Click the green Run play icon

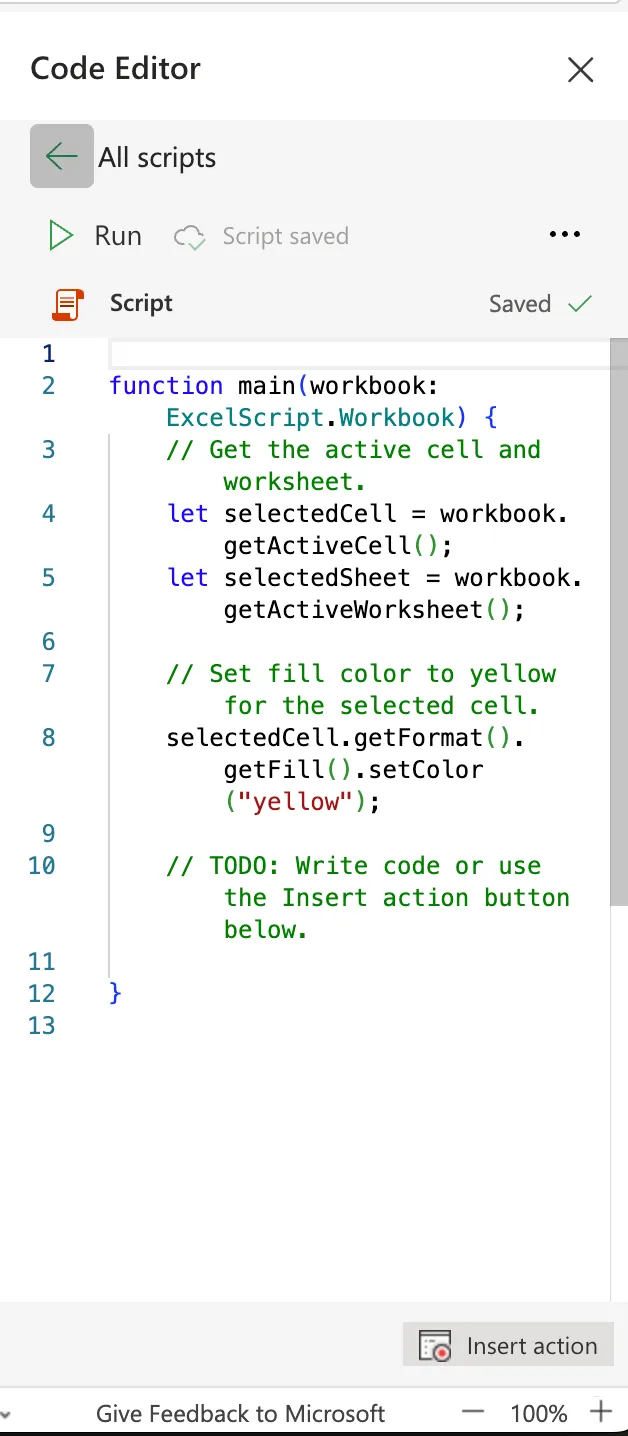pos(60,235)
